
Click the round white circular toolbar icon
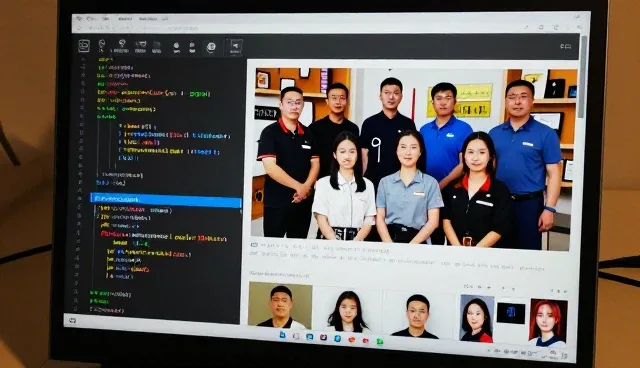point(211,47)
